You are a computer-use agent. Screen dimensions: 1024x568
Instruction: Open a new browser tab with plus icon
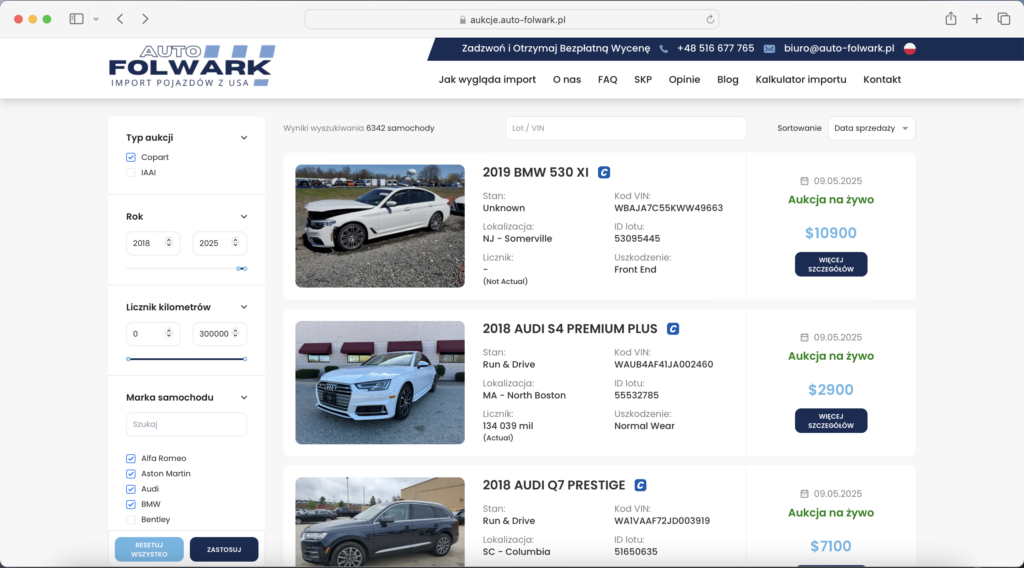[x=977, y=19]
